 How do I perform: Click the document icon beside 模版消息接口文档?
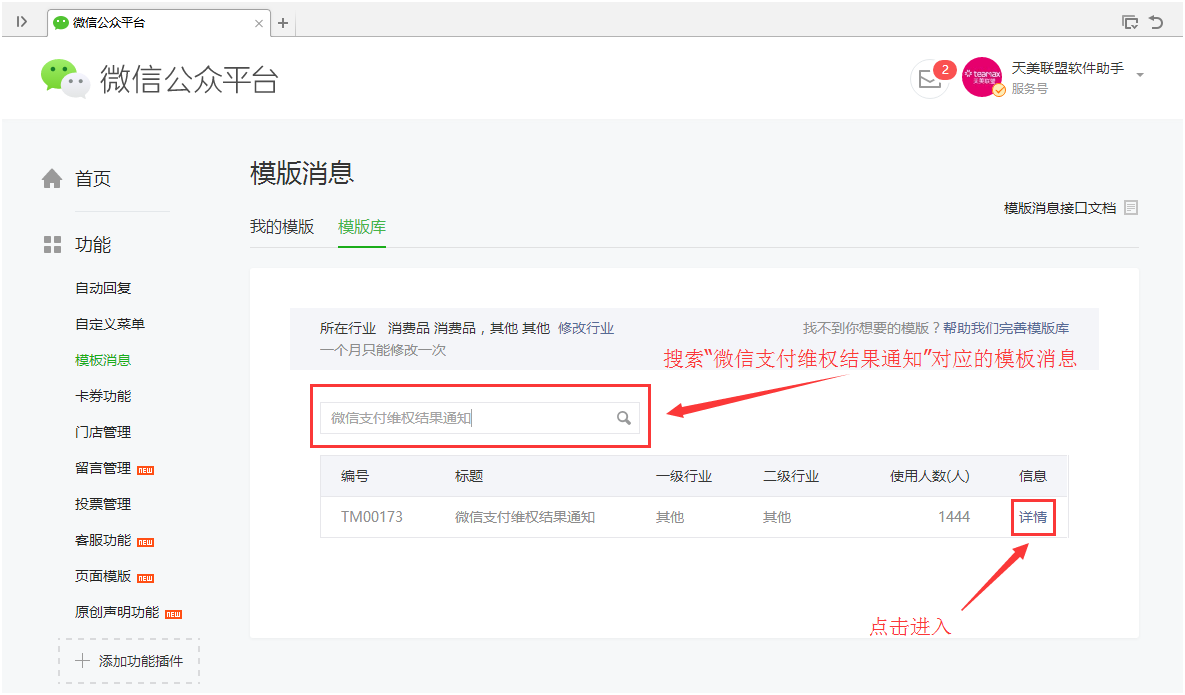pyautogui.click(x=1131, y=208)
